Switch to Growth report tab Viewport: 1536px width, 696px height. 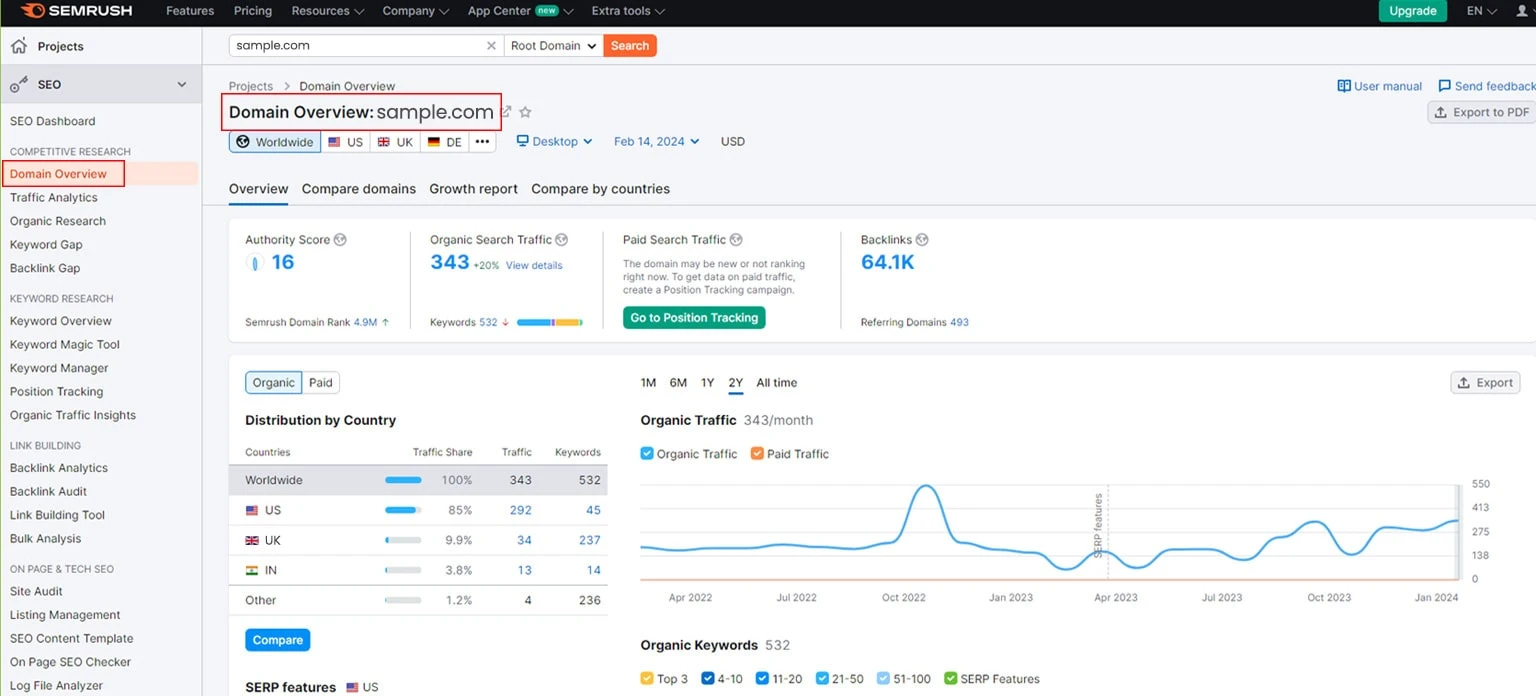pos(474,189)
